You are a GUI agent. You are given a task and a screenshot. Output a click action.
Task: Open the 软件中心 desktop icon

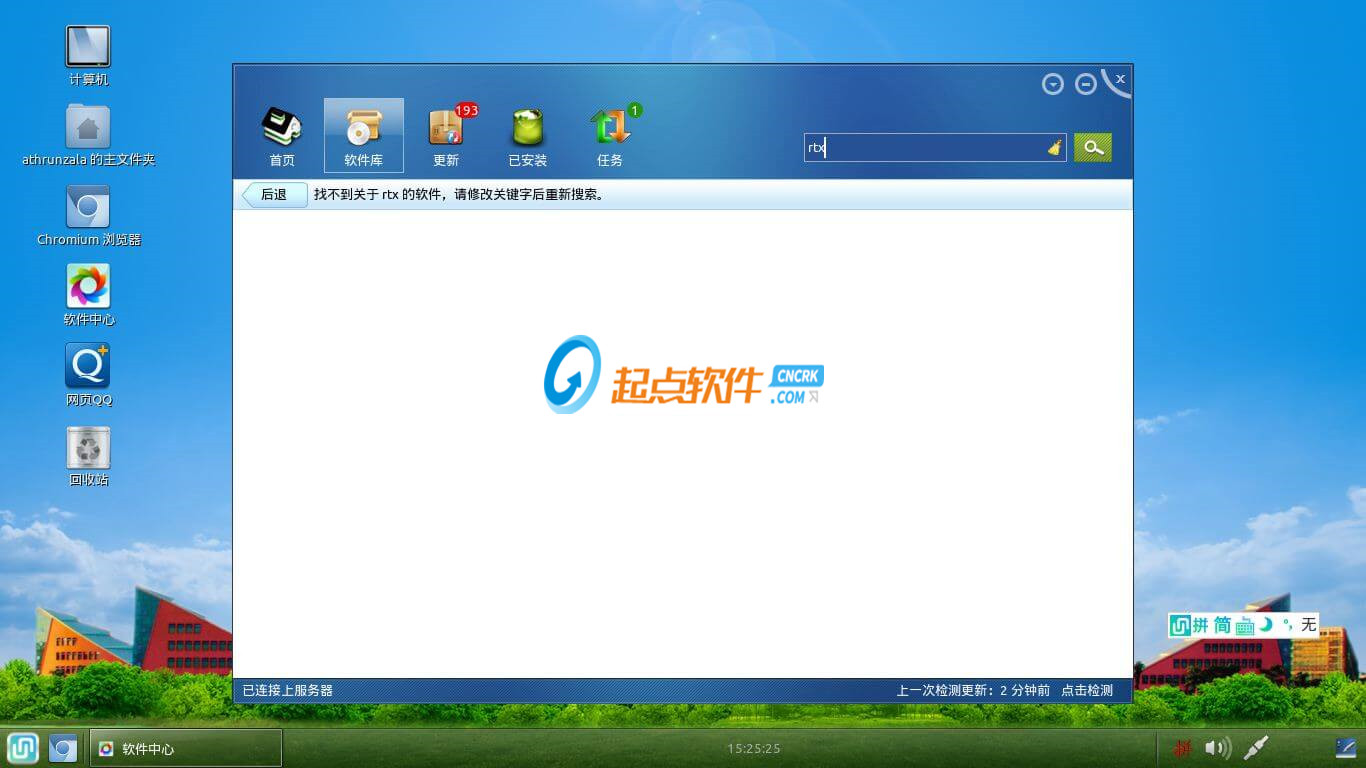click(x=88, y=296)
